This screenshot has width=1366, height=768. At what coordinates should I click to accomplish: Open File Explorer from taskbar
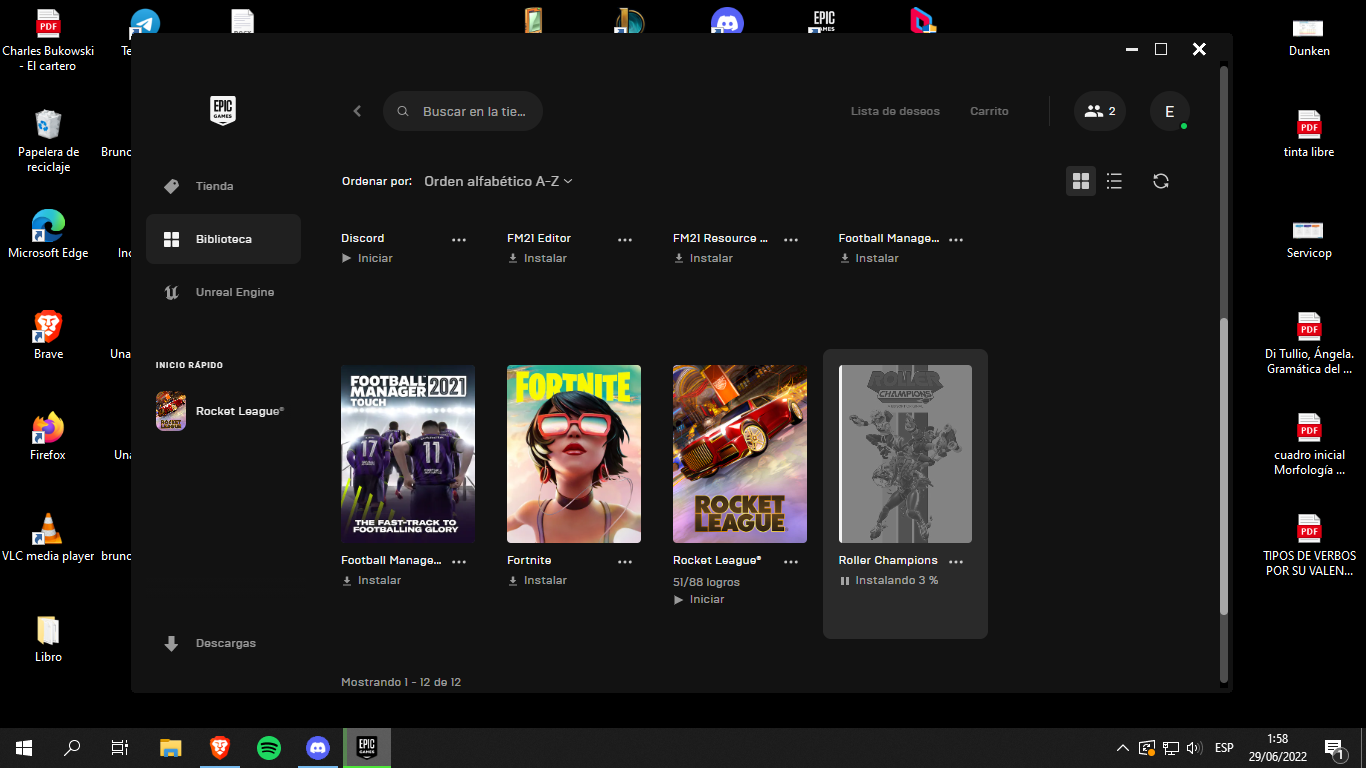point(171,747)
